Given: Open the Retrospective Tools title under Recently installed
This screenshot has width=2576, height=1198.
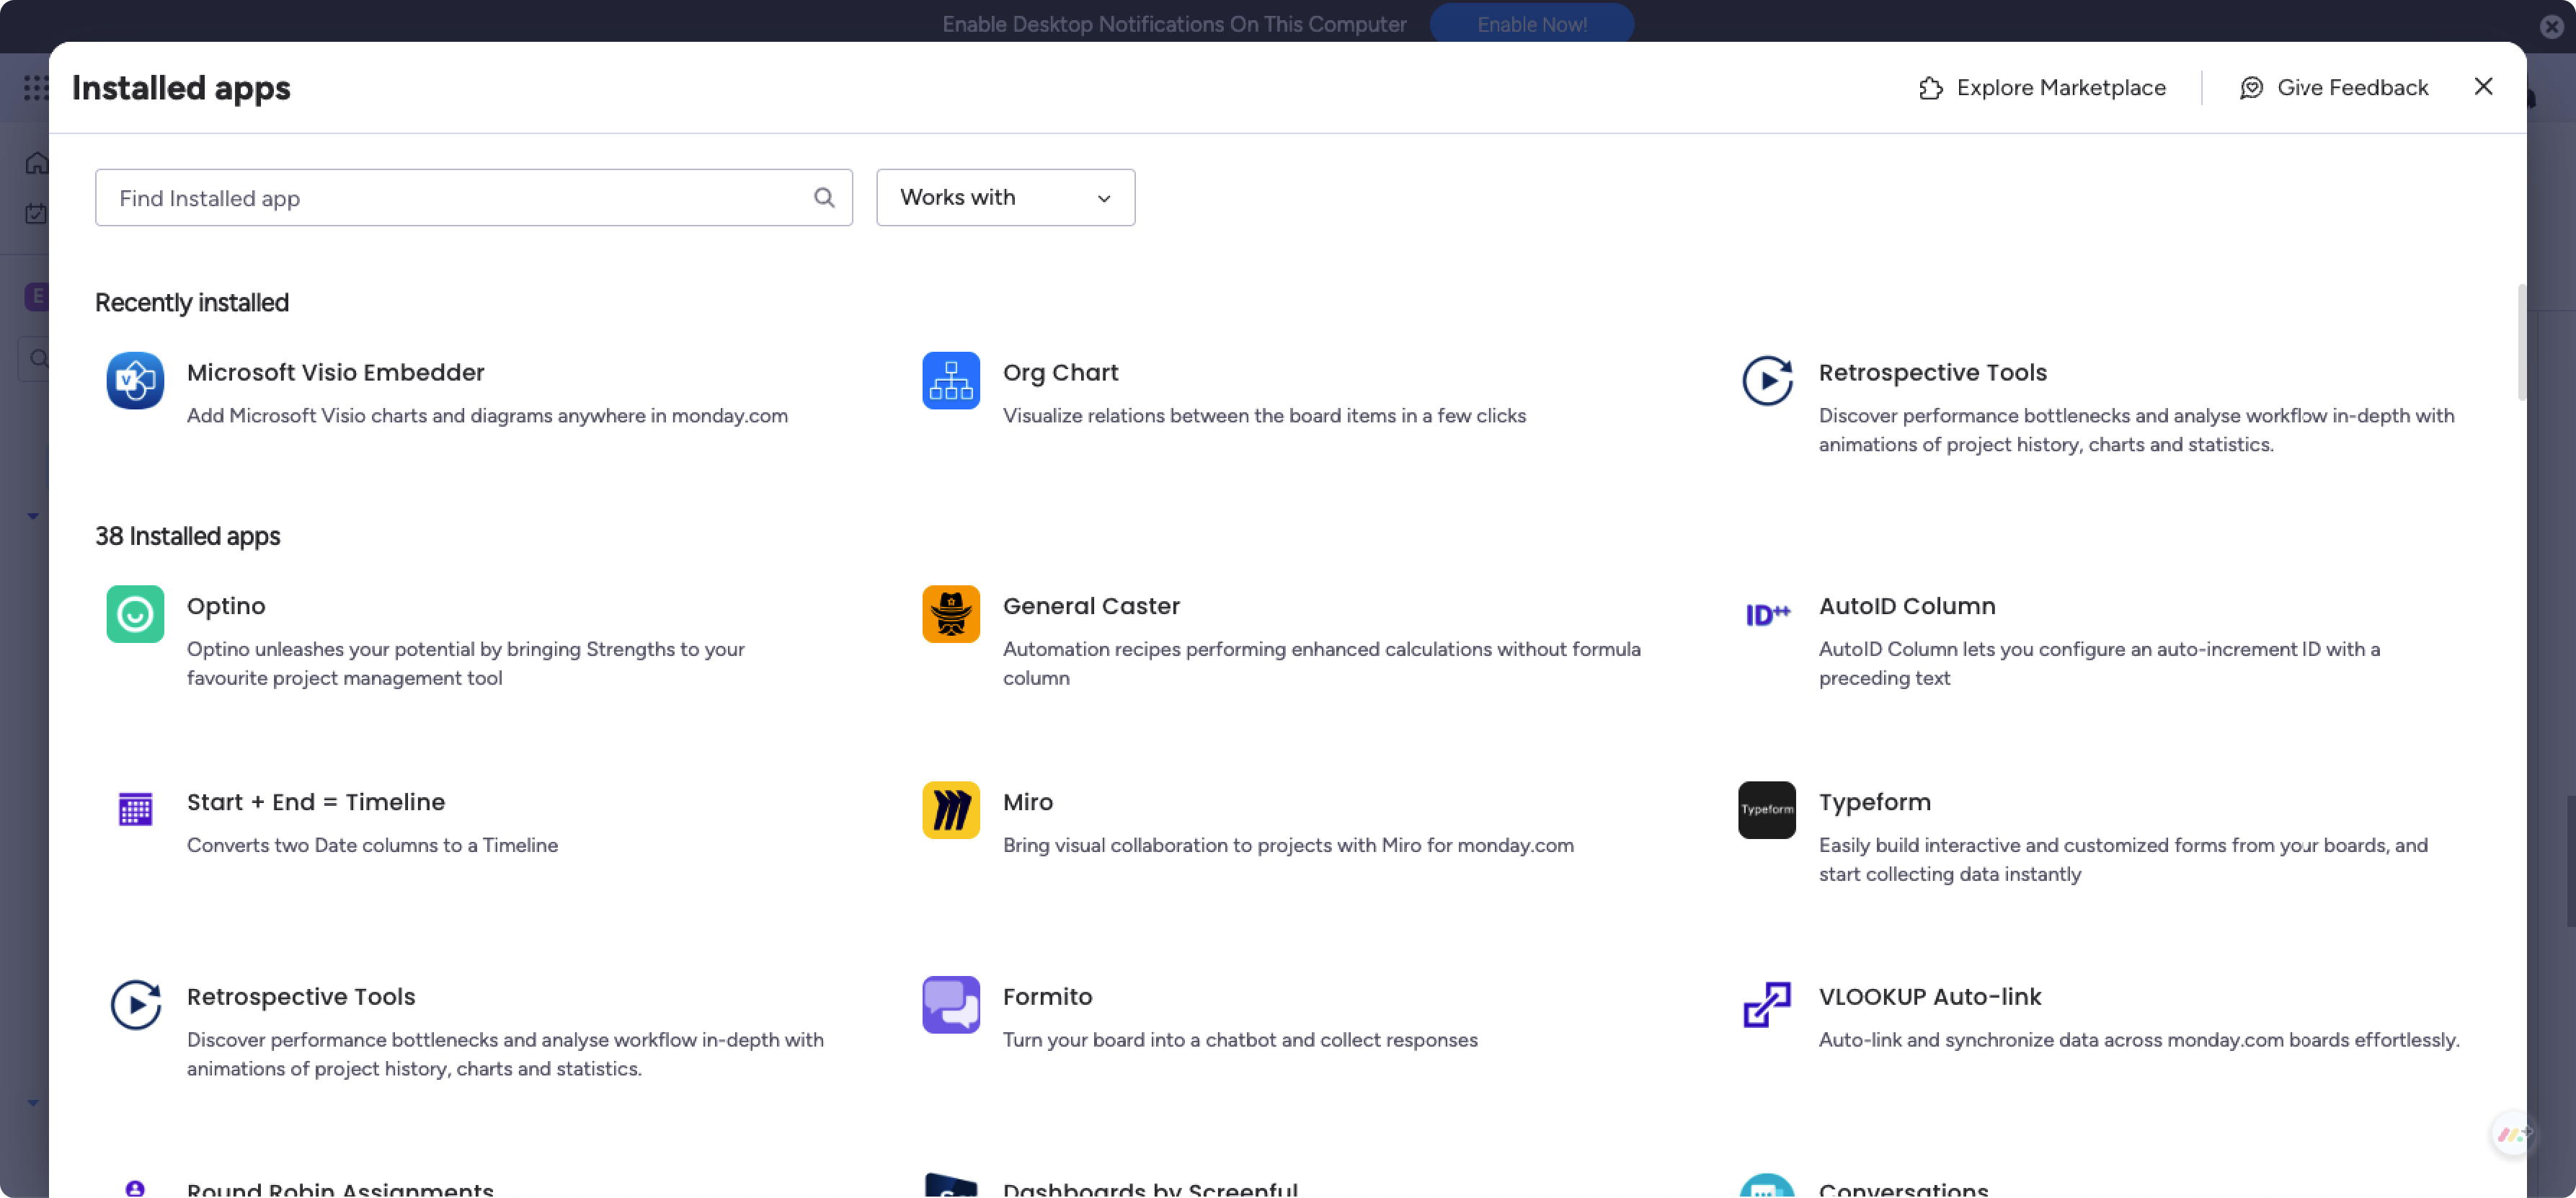Looking at the screenshot, I should (x=1931, y=372).
